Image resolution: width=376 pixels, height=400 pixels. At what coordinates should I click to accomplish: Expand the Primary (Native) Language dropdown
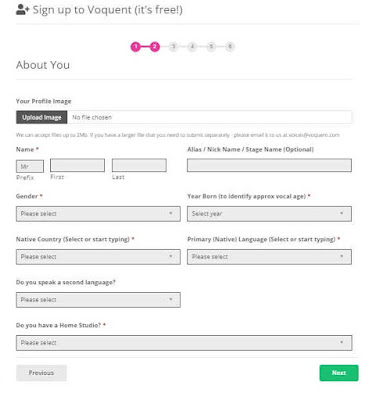point(269,257)
